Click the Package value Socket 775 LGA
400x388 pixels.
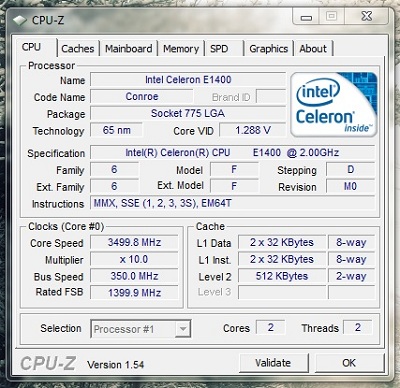click(188, 113)
